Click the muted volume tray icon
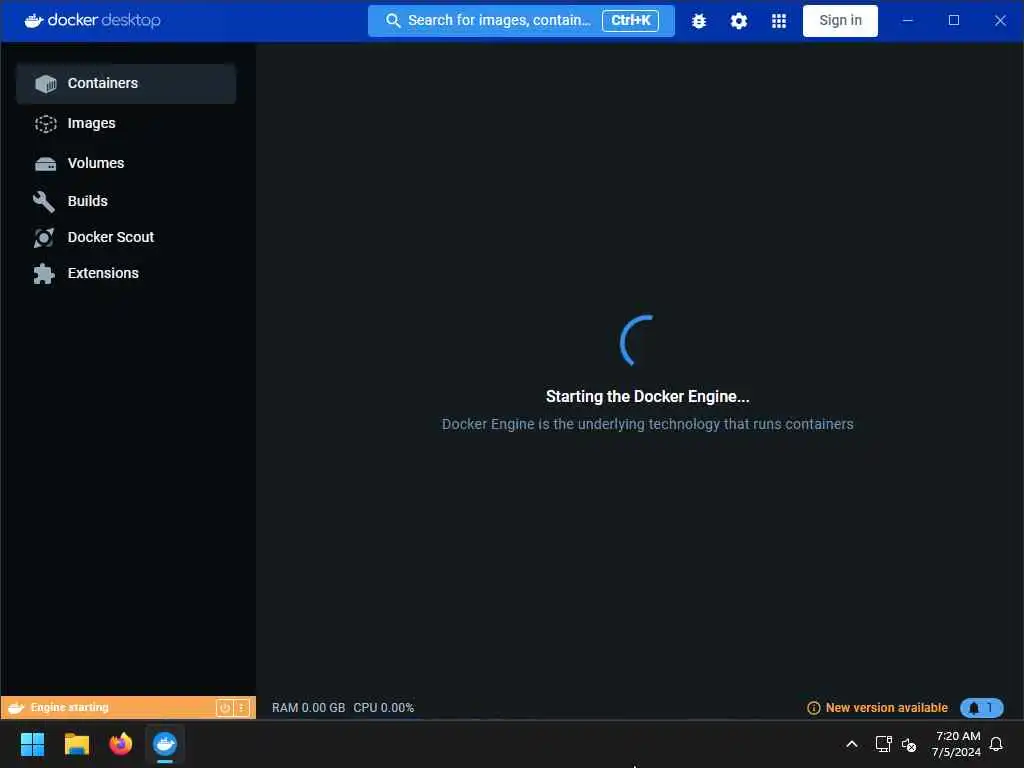Viewport: 1024px width, 768px height. coord(908,744)
